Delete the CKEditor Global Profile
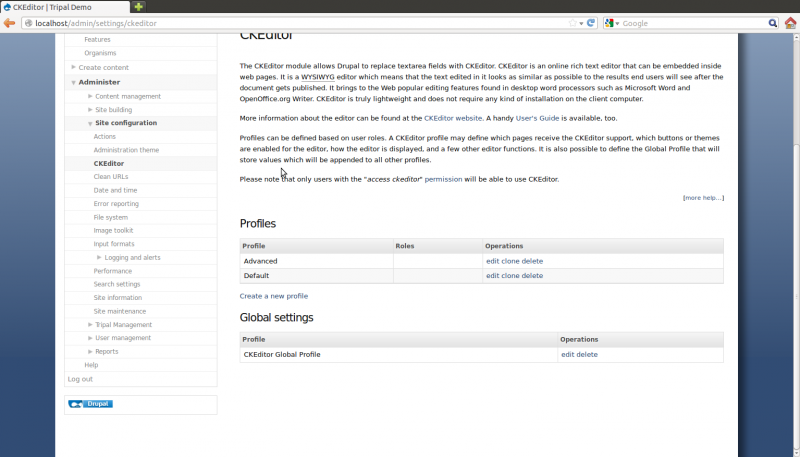Viewport: 800px width, 457px height. 587,354
